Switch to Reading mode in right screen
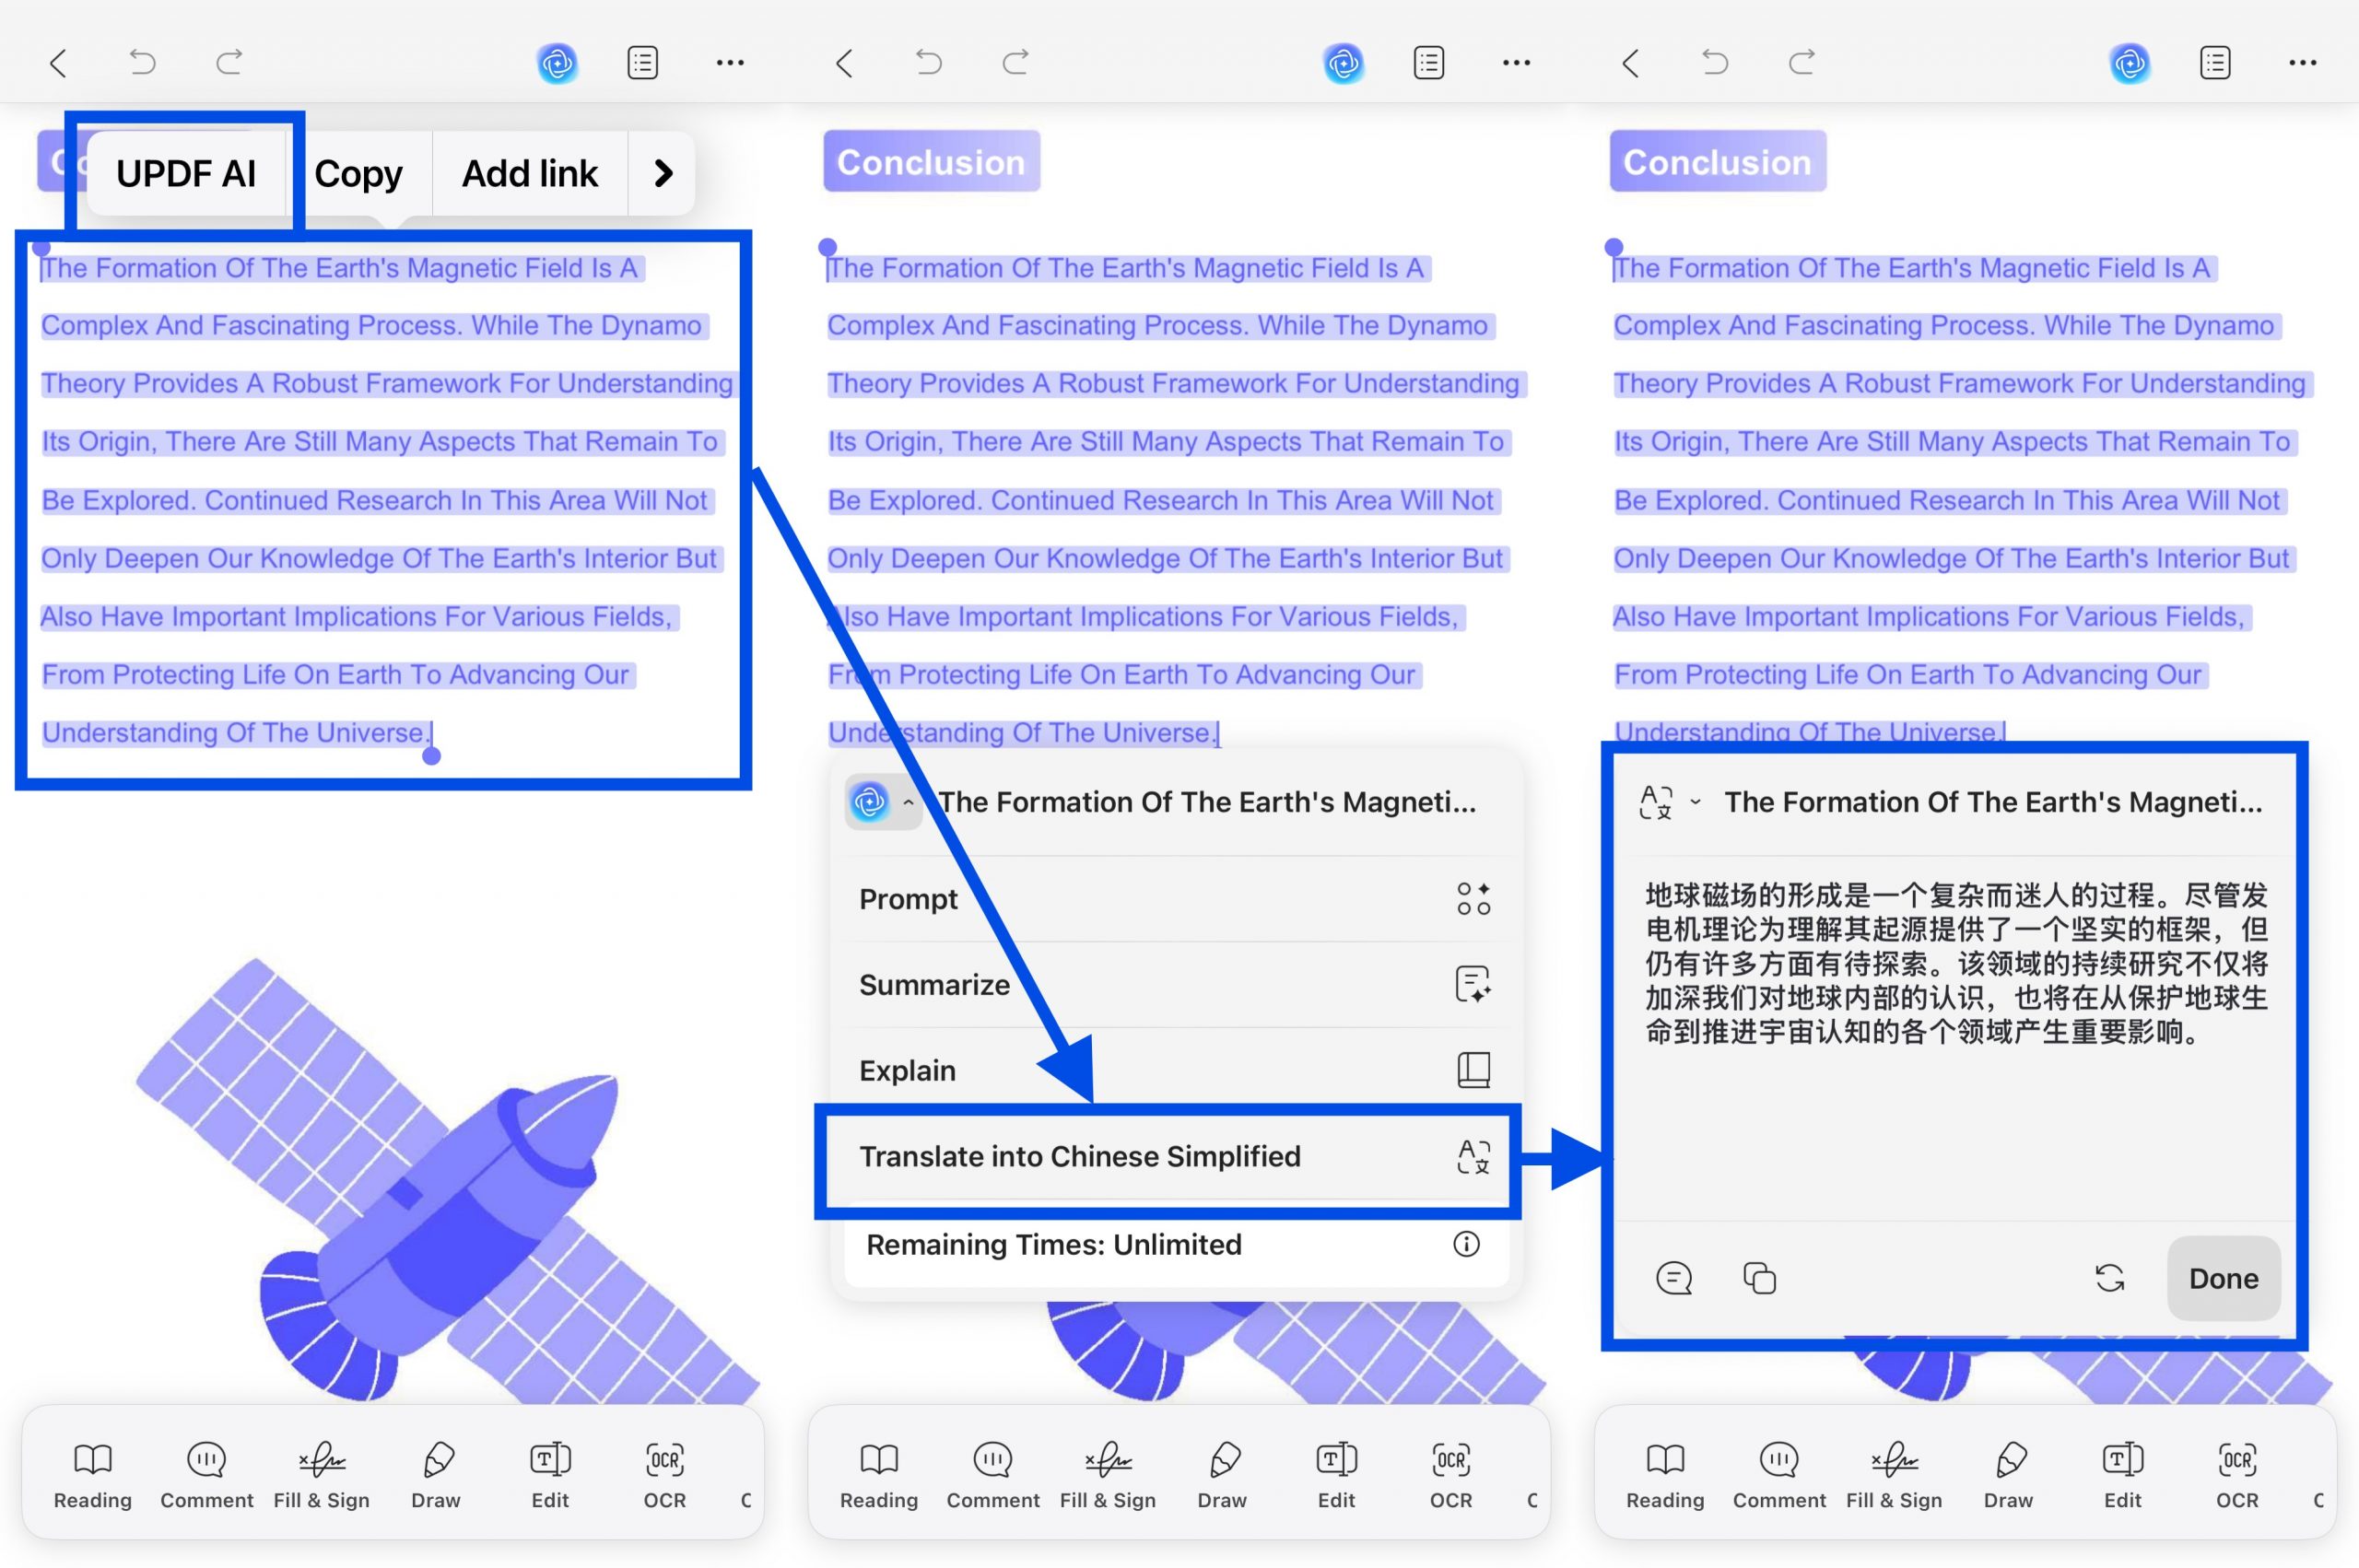This screenshot has height=1568, width=2359. point(1665,1475)
